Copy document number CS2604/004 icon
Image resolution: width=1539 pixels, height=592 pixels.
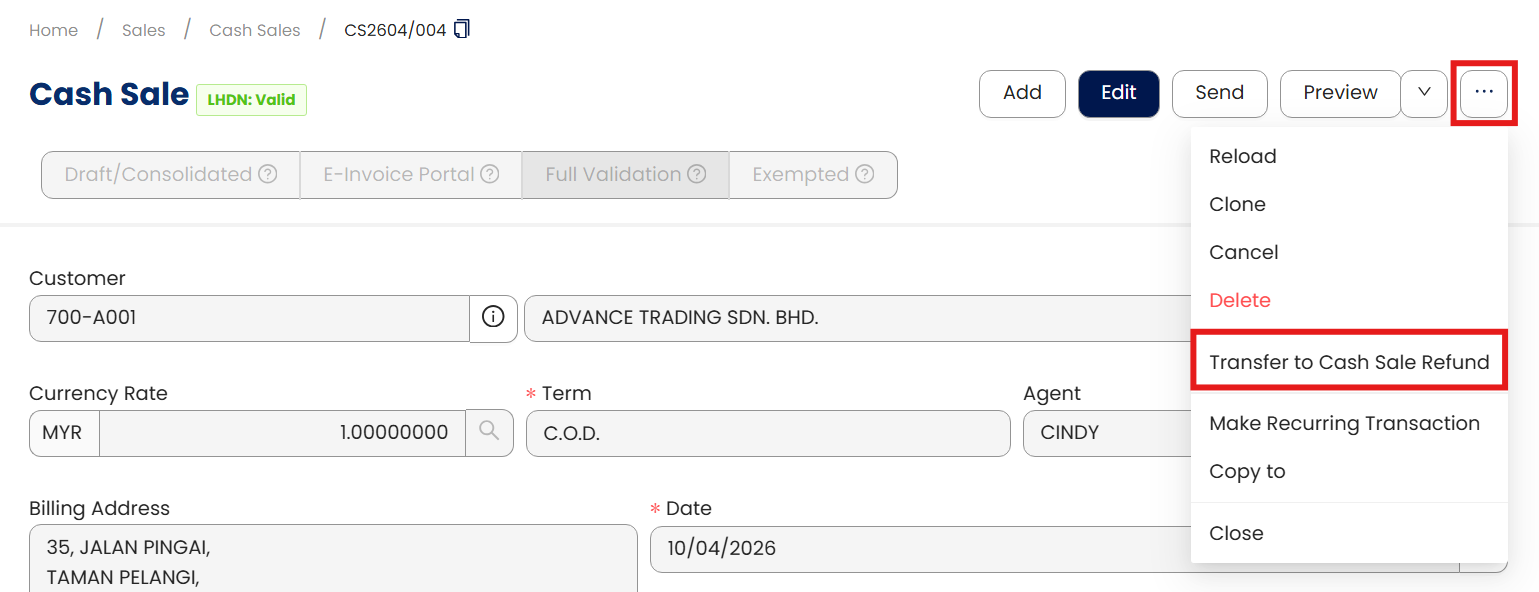[461, 30]
